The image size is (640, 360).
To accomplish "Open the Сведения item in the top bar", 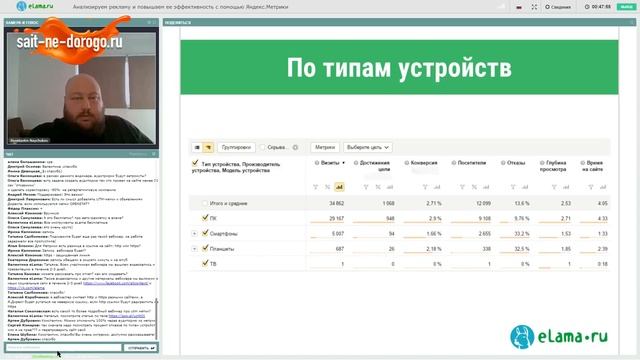I will tap(558, 7).
